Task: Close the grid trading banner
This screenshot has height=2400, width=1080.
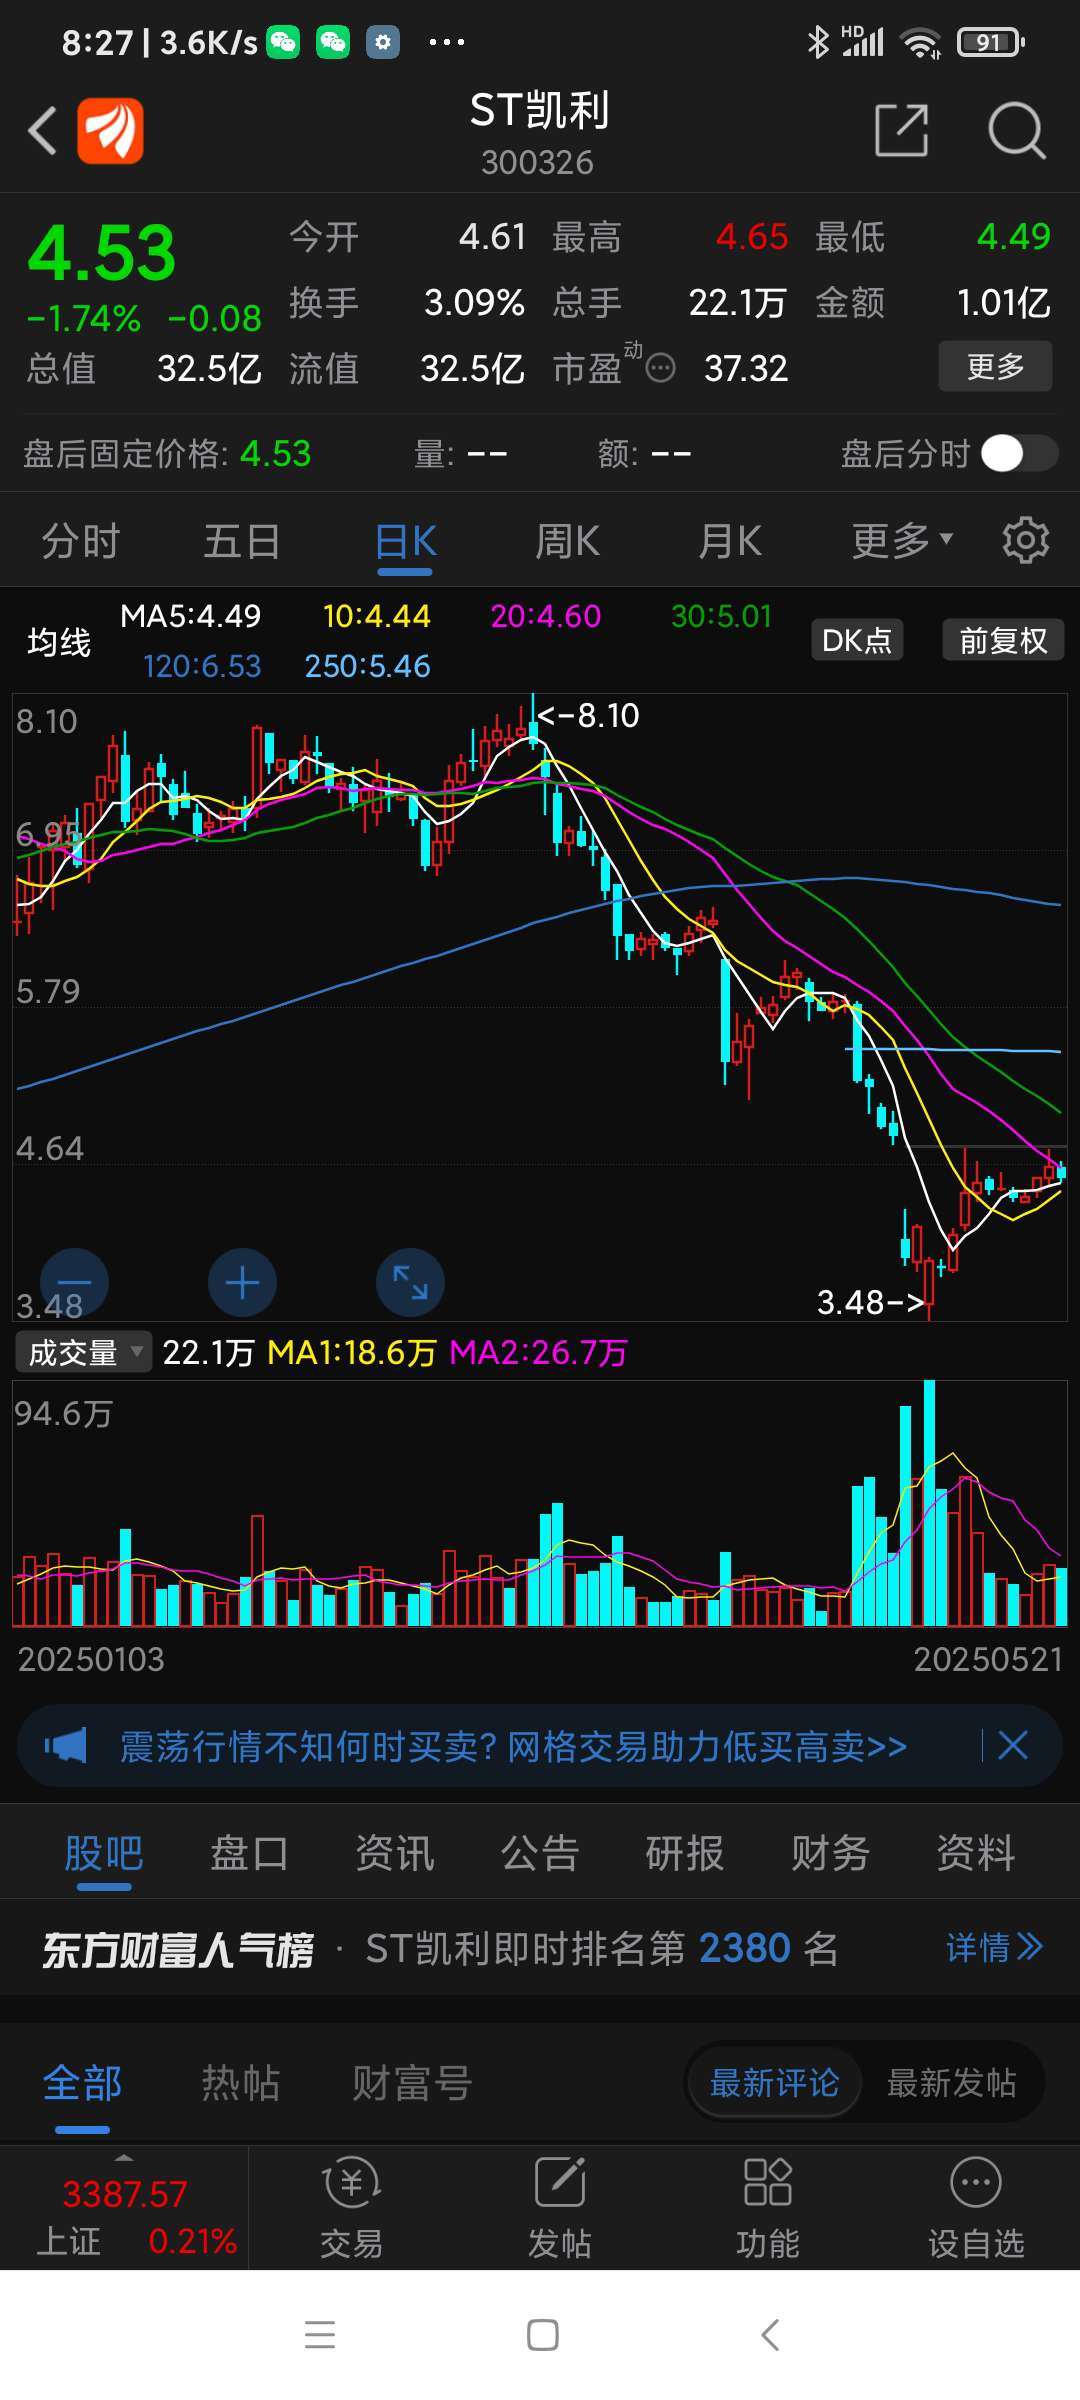Action: point(1013,1746)
